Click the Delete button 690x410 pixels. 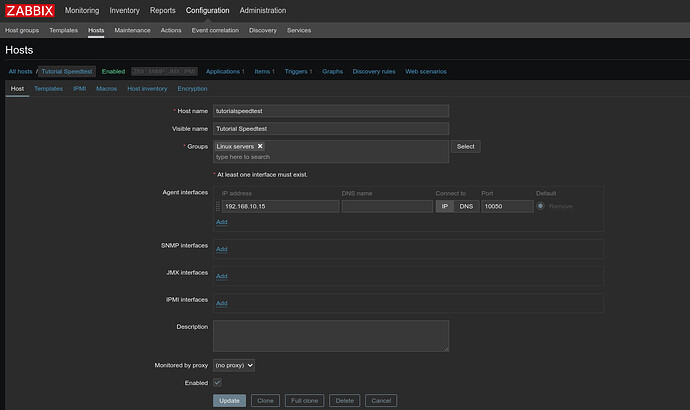(345, 401)
